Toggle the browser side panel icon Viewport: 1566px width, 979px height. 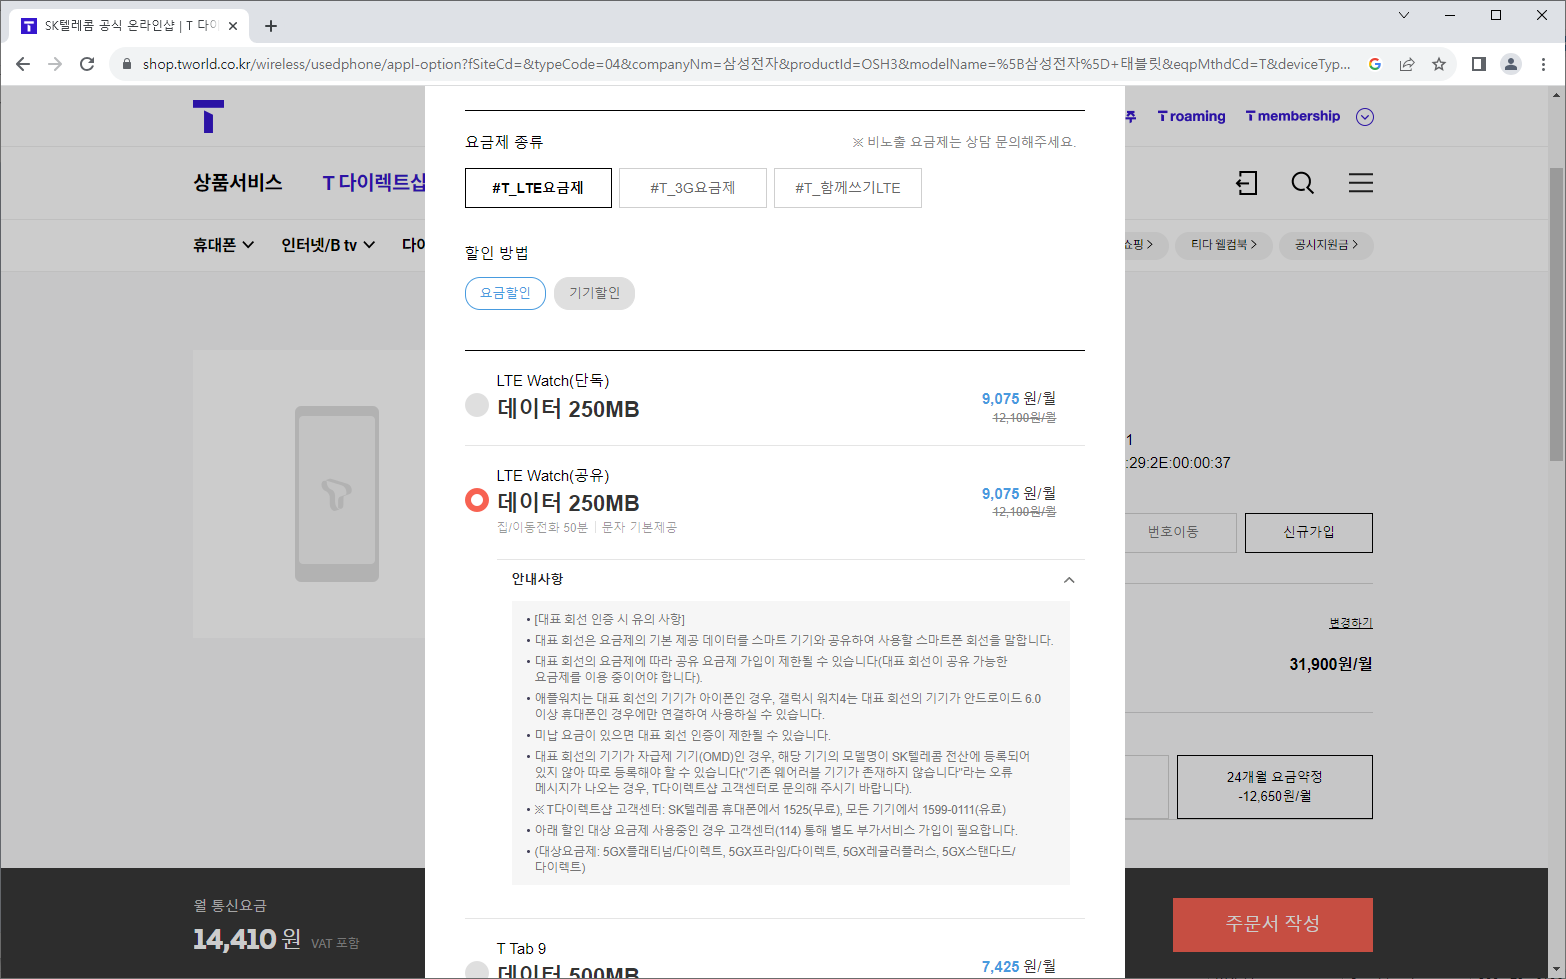point(1479,64)
